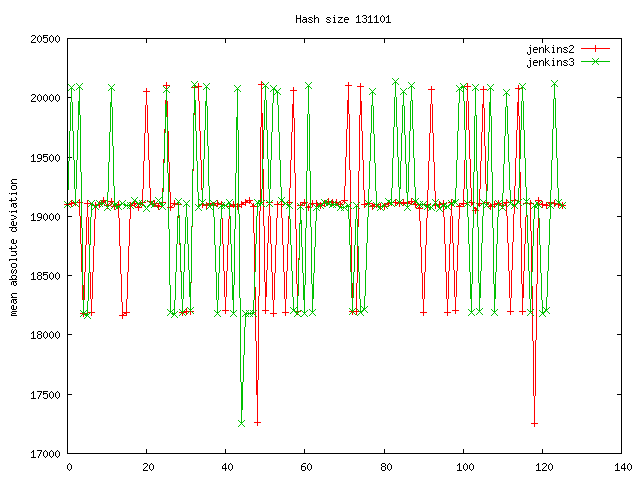Click the "mean absolute deviation" y-axis label
Image resolution: width=640 pixels, height=480 pixels.
click(x=14, y=247)
